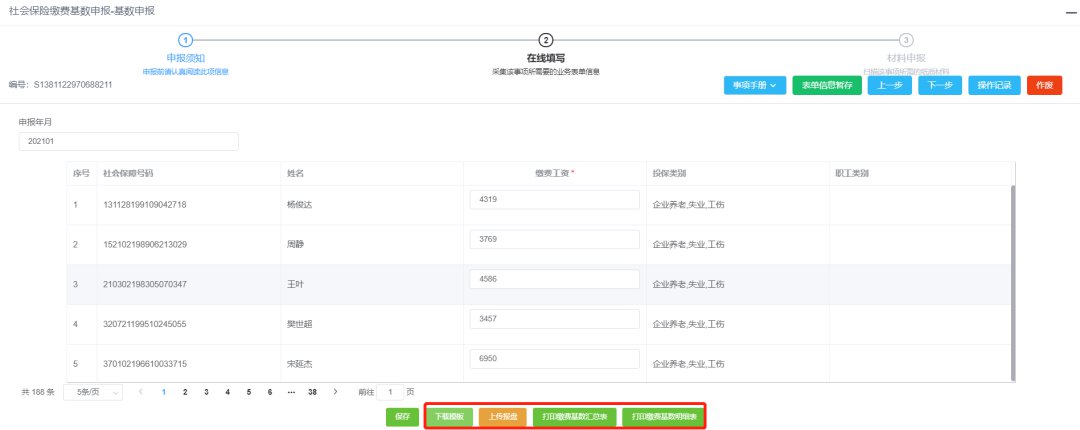Click the 下载模板 button
The height and width of the screenshot is (430, 1080).
[450, 416]
